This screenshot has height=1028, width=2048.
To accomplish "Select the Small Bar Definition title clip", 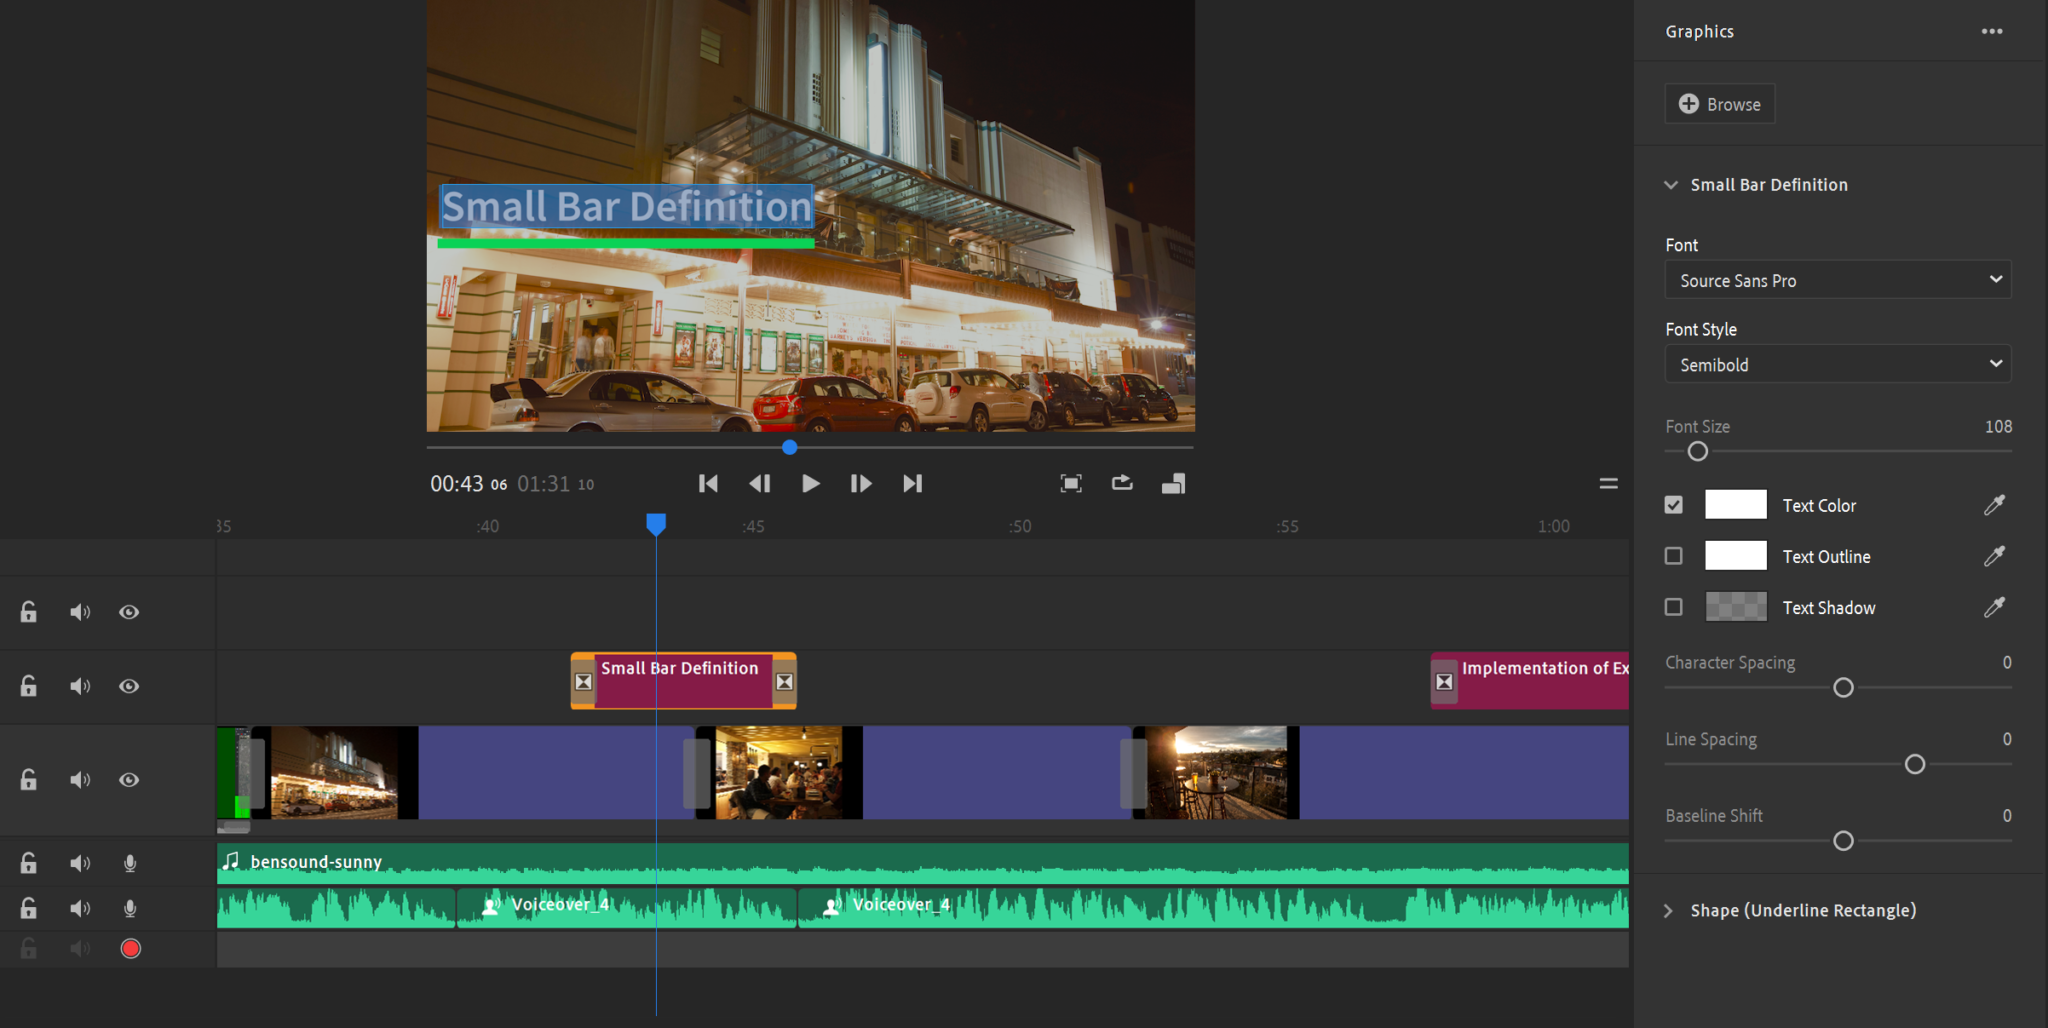I will pyautogui.click(x=683, y=680).
